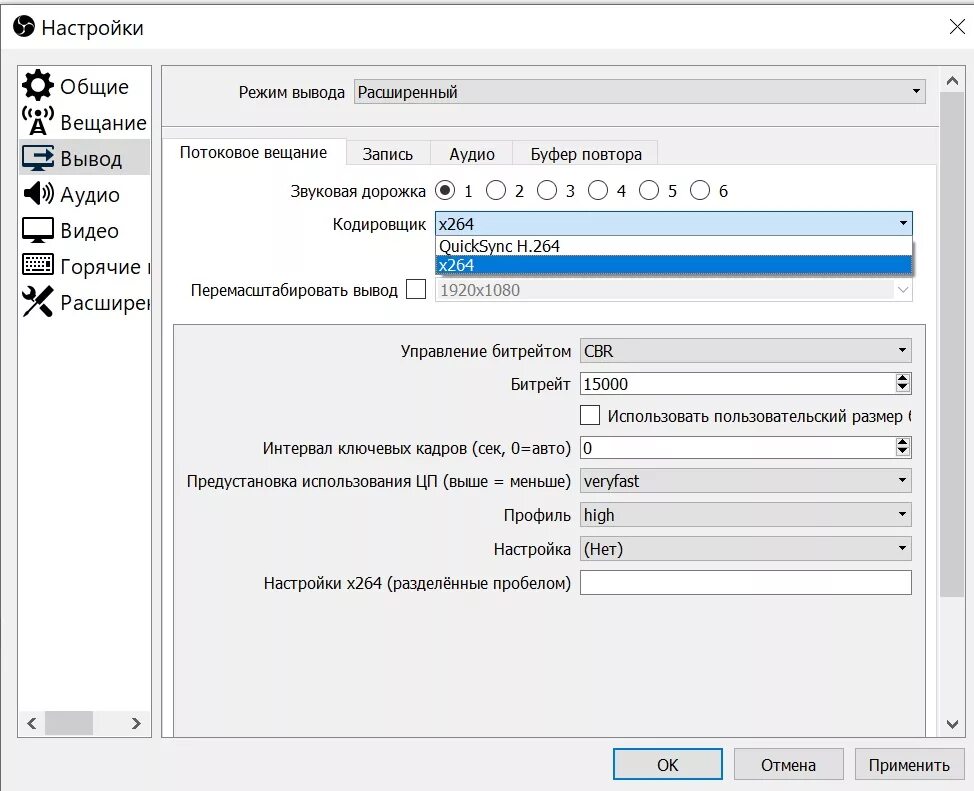The image size is (974, 791).
Task: Open the Настройка (Нет) dropdown
Action: coord(745,549)
